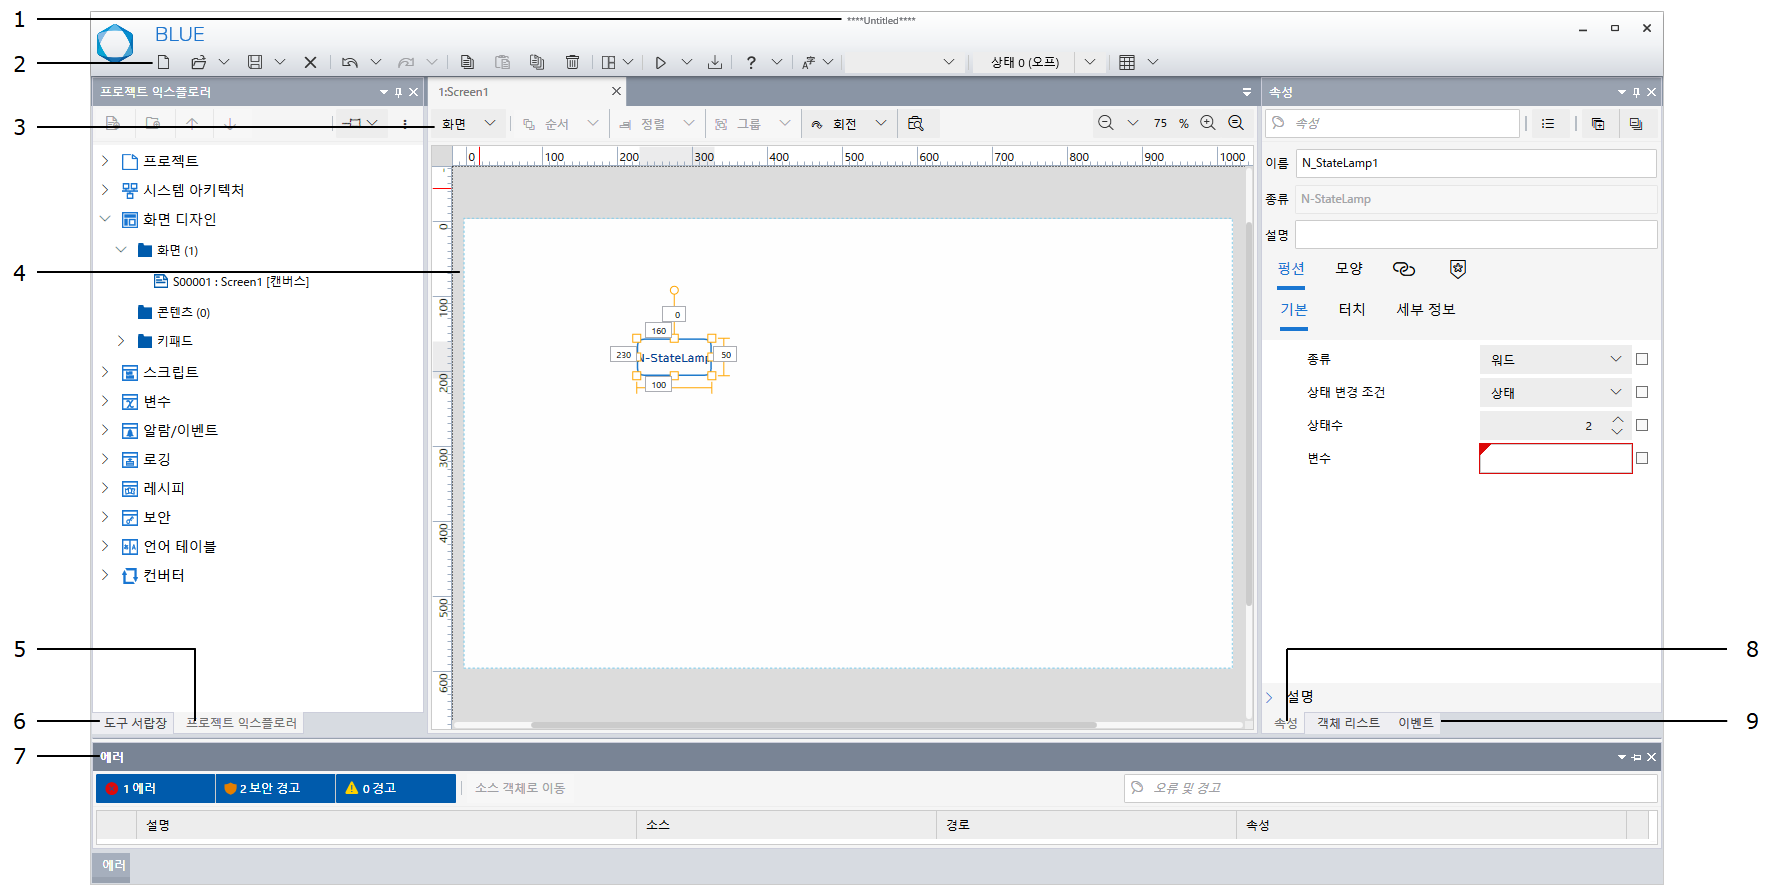Tick the checkbox beside 상태 변경 조건
This screenshot has width=1772, height=885.
coord(1642,392)
